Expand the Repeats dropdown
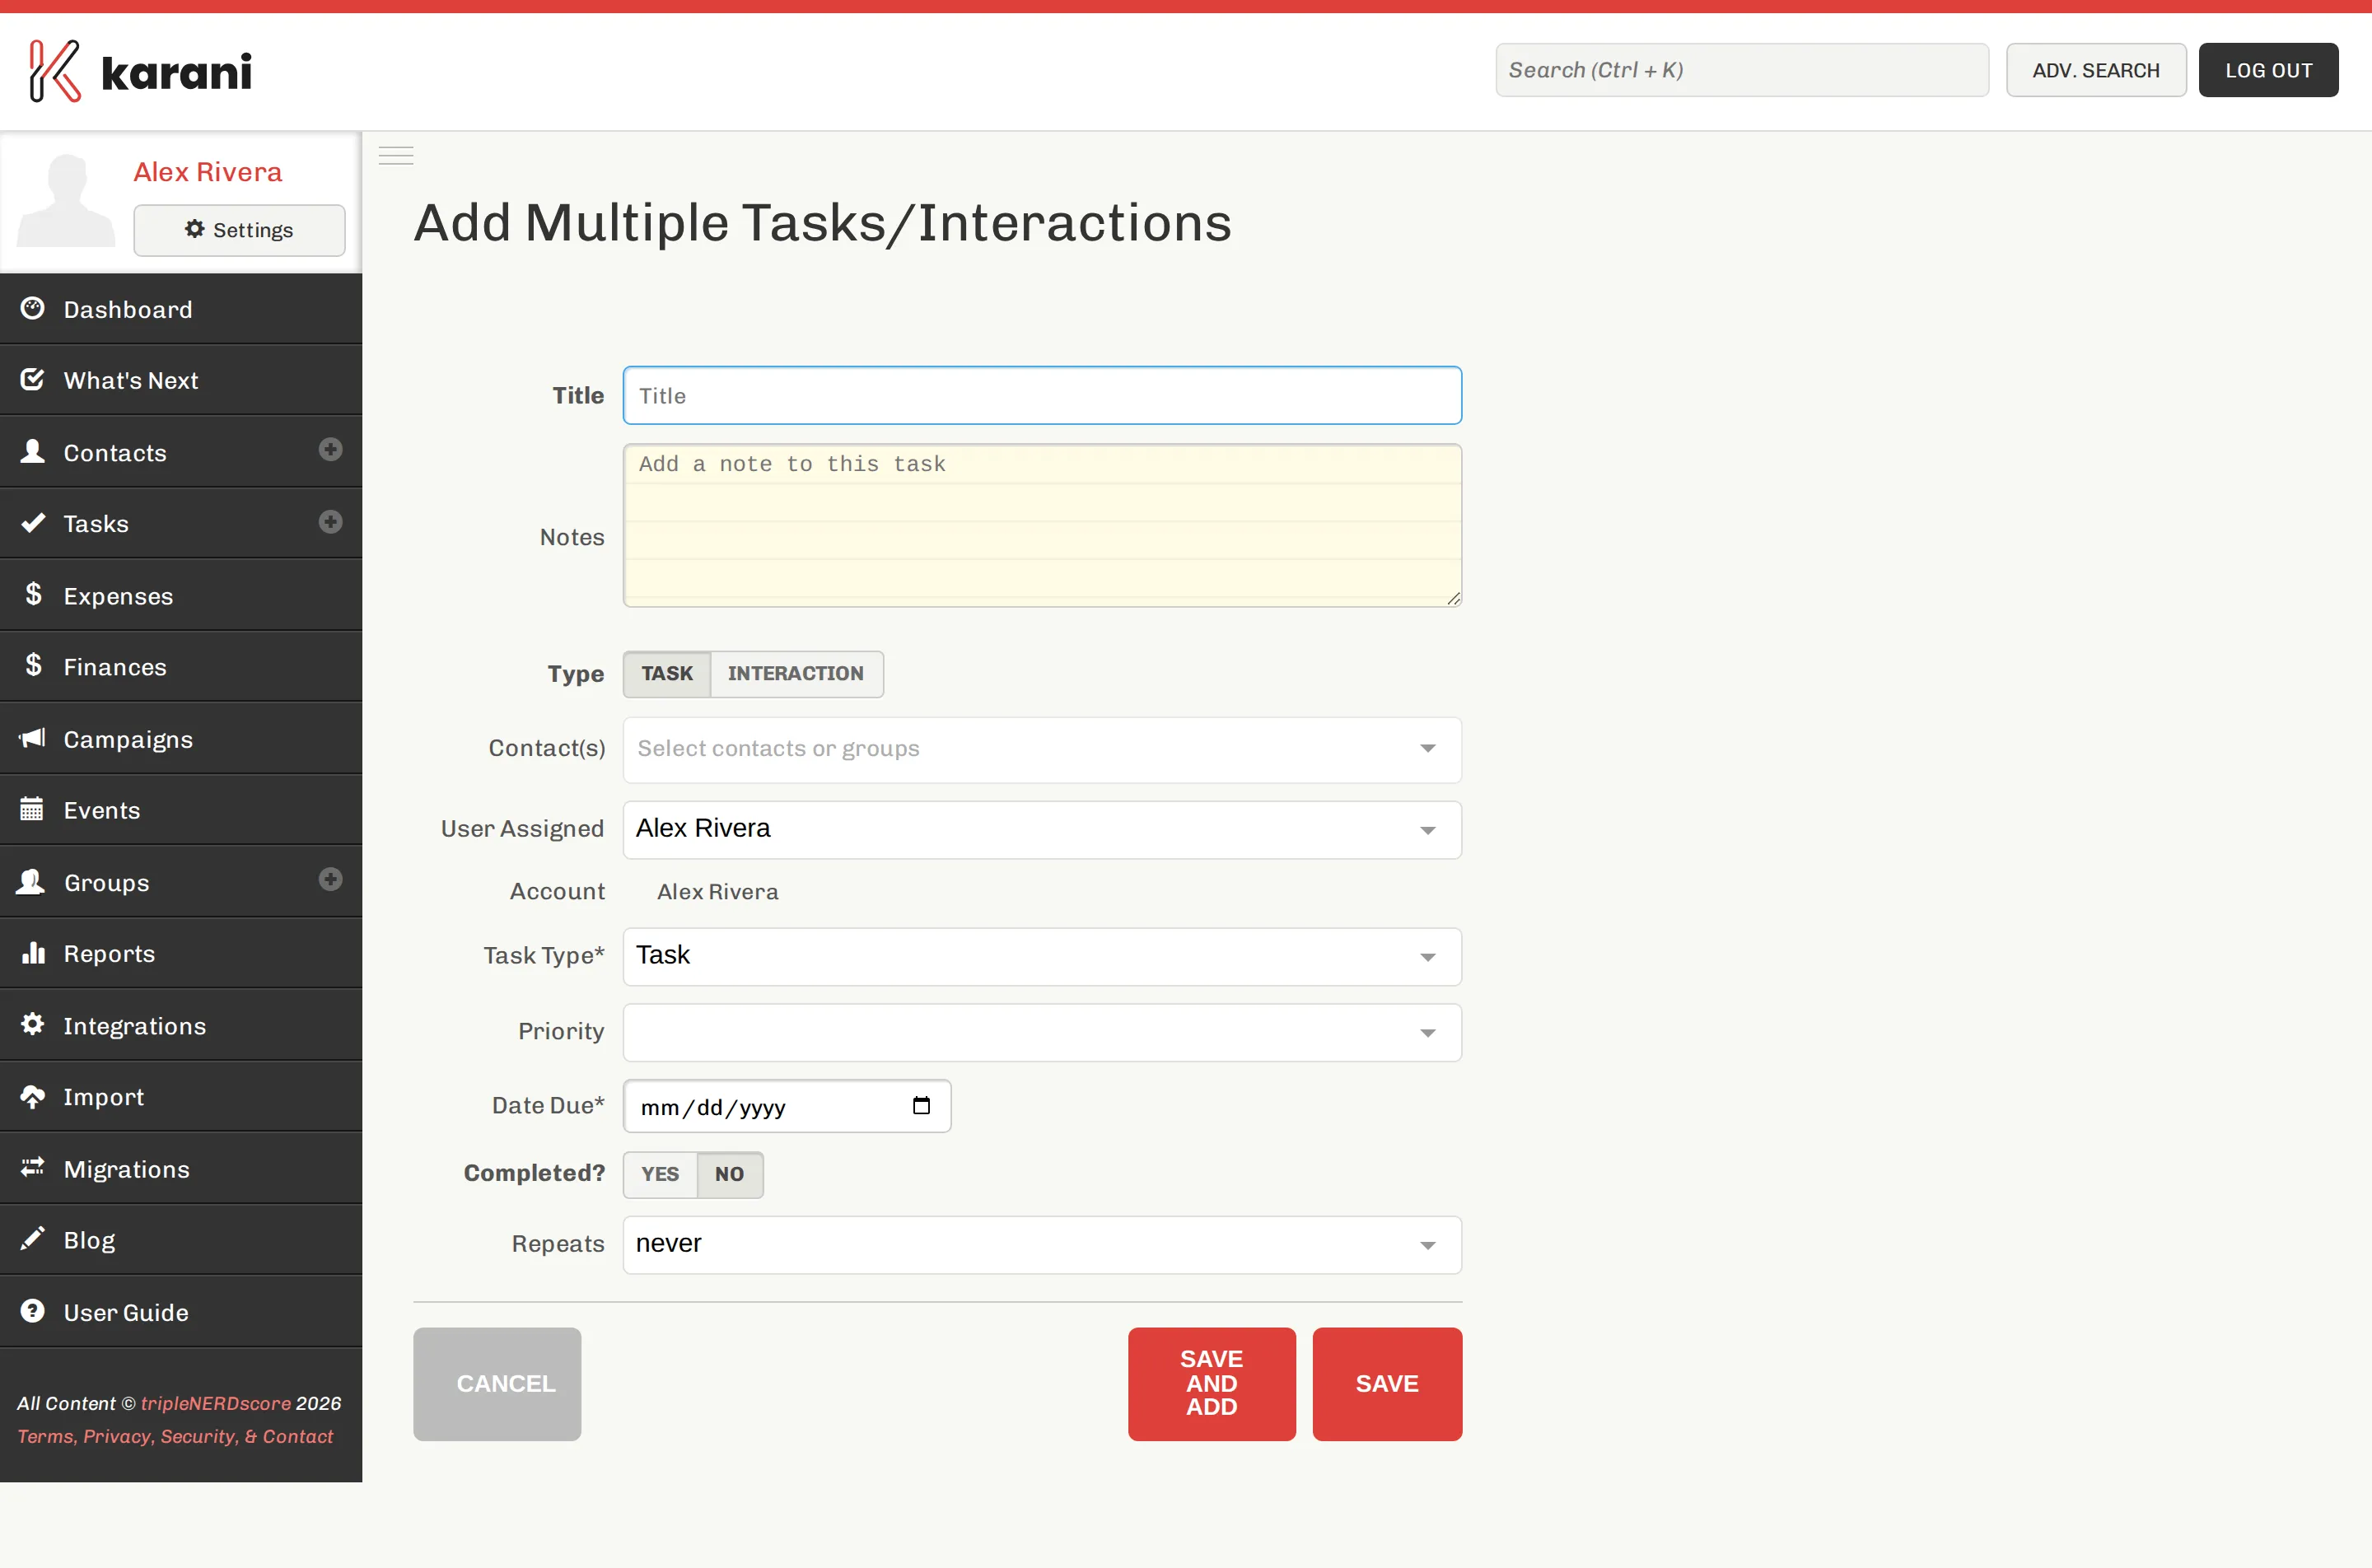The height and width of the screenshot is (1568, 2372). pyautogui.click(x=1042, y=1244)
